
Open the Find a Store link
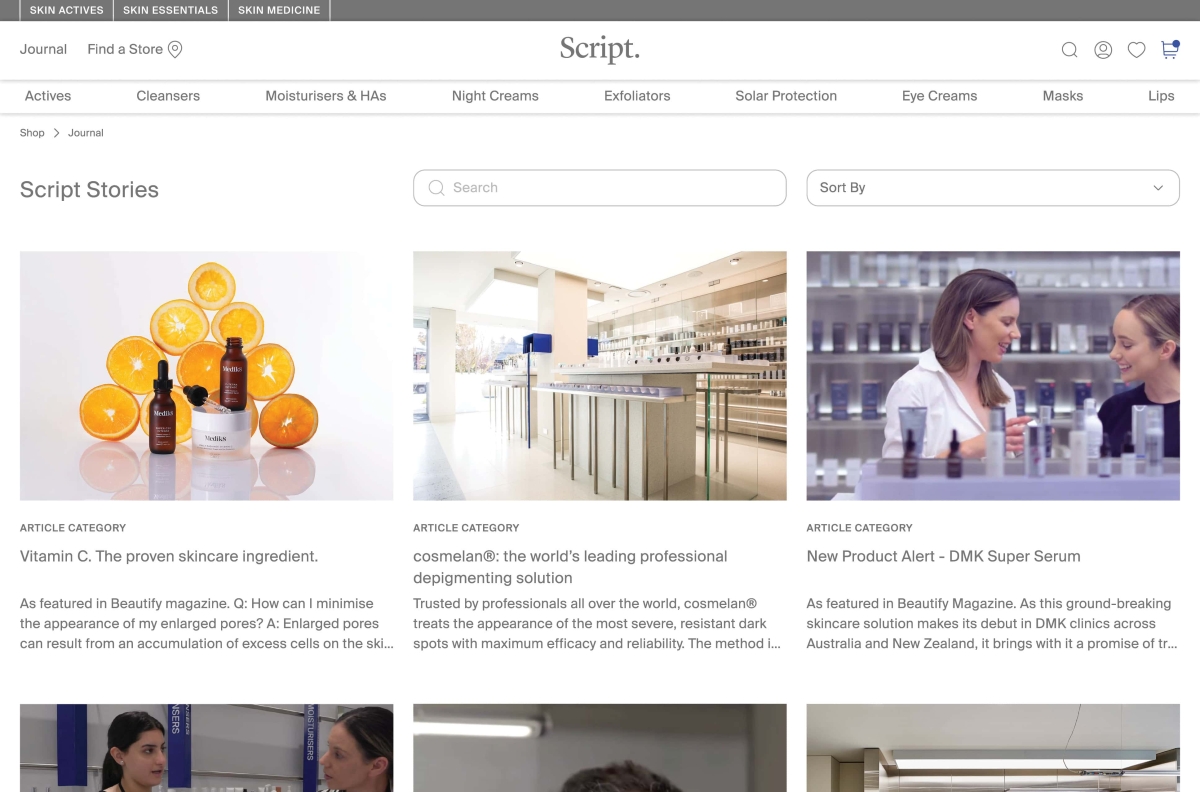[125, 49]
